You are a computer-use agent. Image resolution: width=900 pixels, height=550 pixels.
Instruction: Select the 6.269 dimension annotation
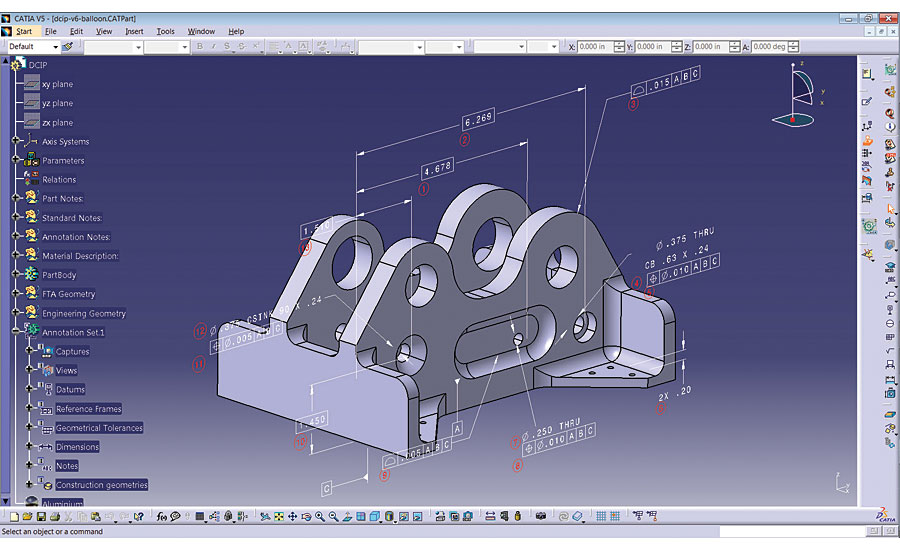coord(478,118)
